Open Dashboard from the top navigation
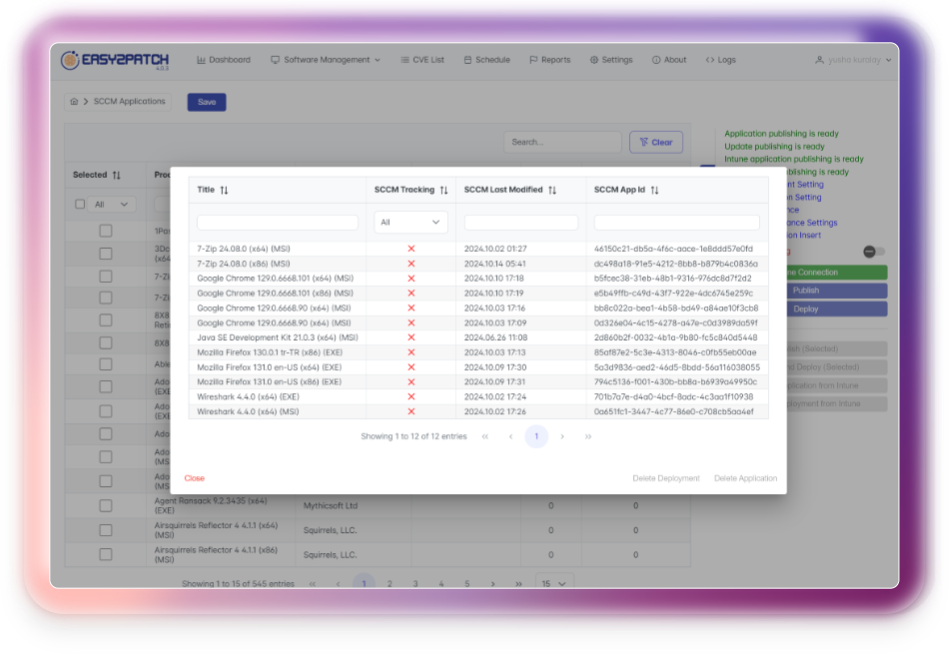The width and height of the screenshot is (949, 654). [x=223, y=60]
